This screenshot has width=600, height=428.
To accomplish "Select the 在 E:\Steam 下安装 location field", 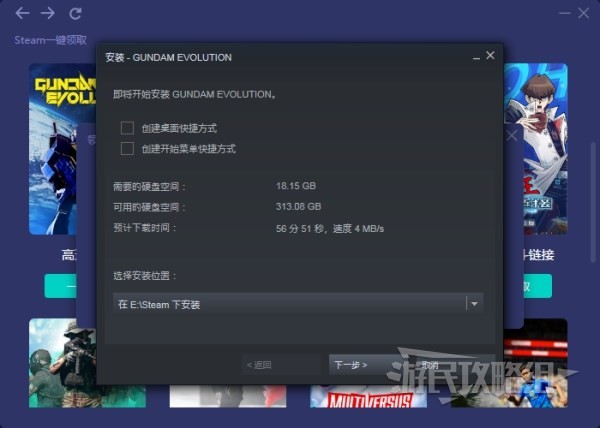I will [298, 304].
